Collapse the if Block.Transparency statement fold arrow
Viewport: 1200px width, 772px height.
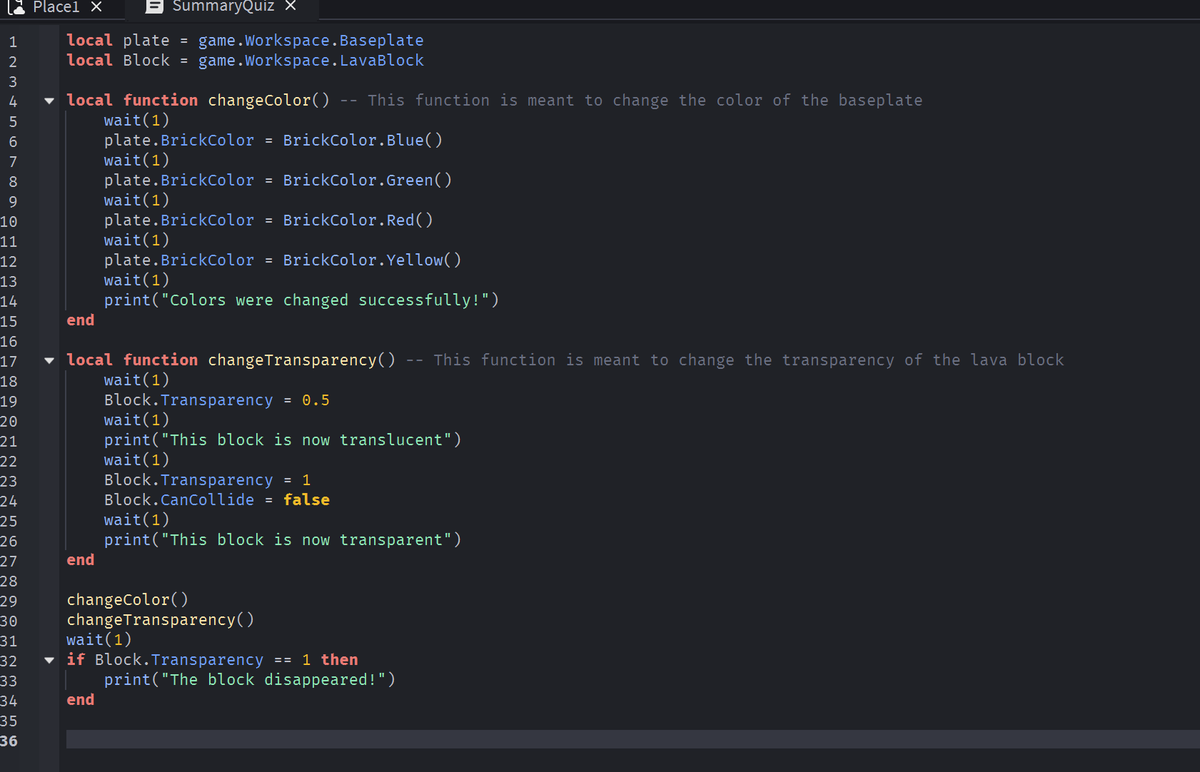(49, 660)
